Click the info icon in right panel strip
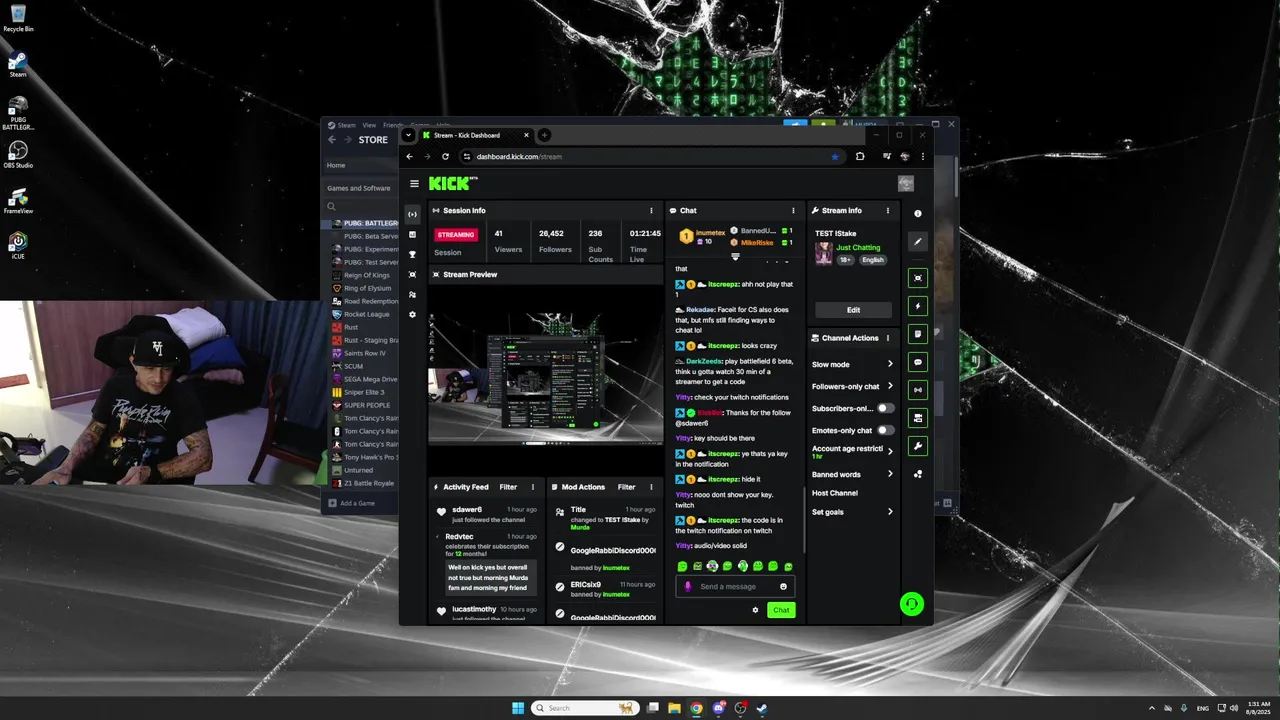 tap(918, 213)
